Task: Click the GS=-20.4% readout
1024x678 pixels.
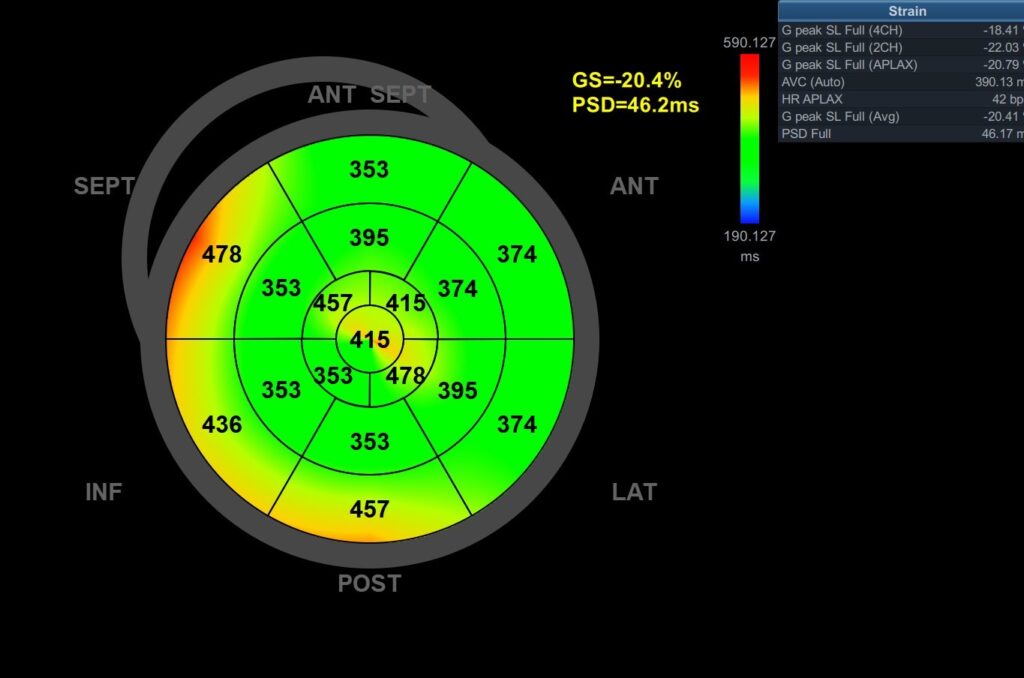Action: (626, 80)
